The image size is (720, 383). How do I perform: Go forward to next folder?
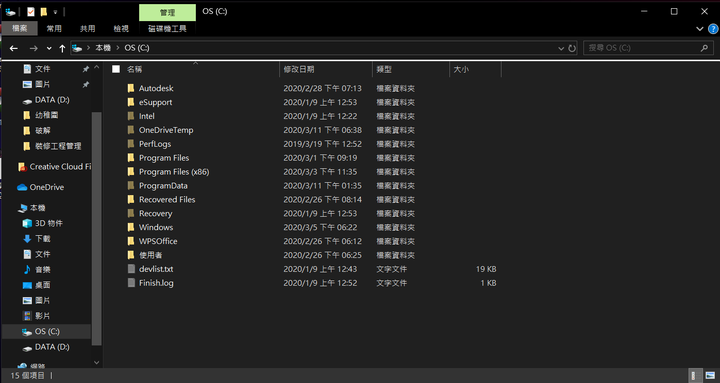(x=34, y=48)
